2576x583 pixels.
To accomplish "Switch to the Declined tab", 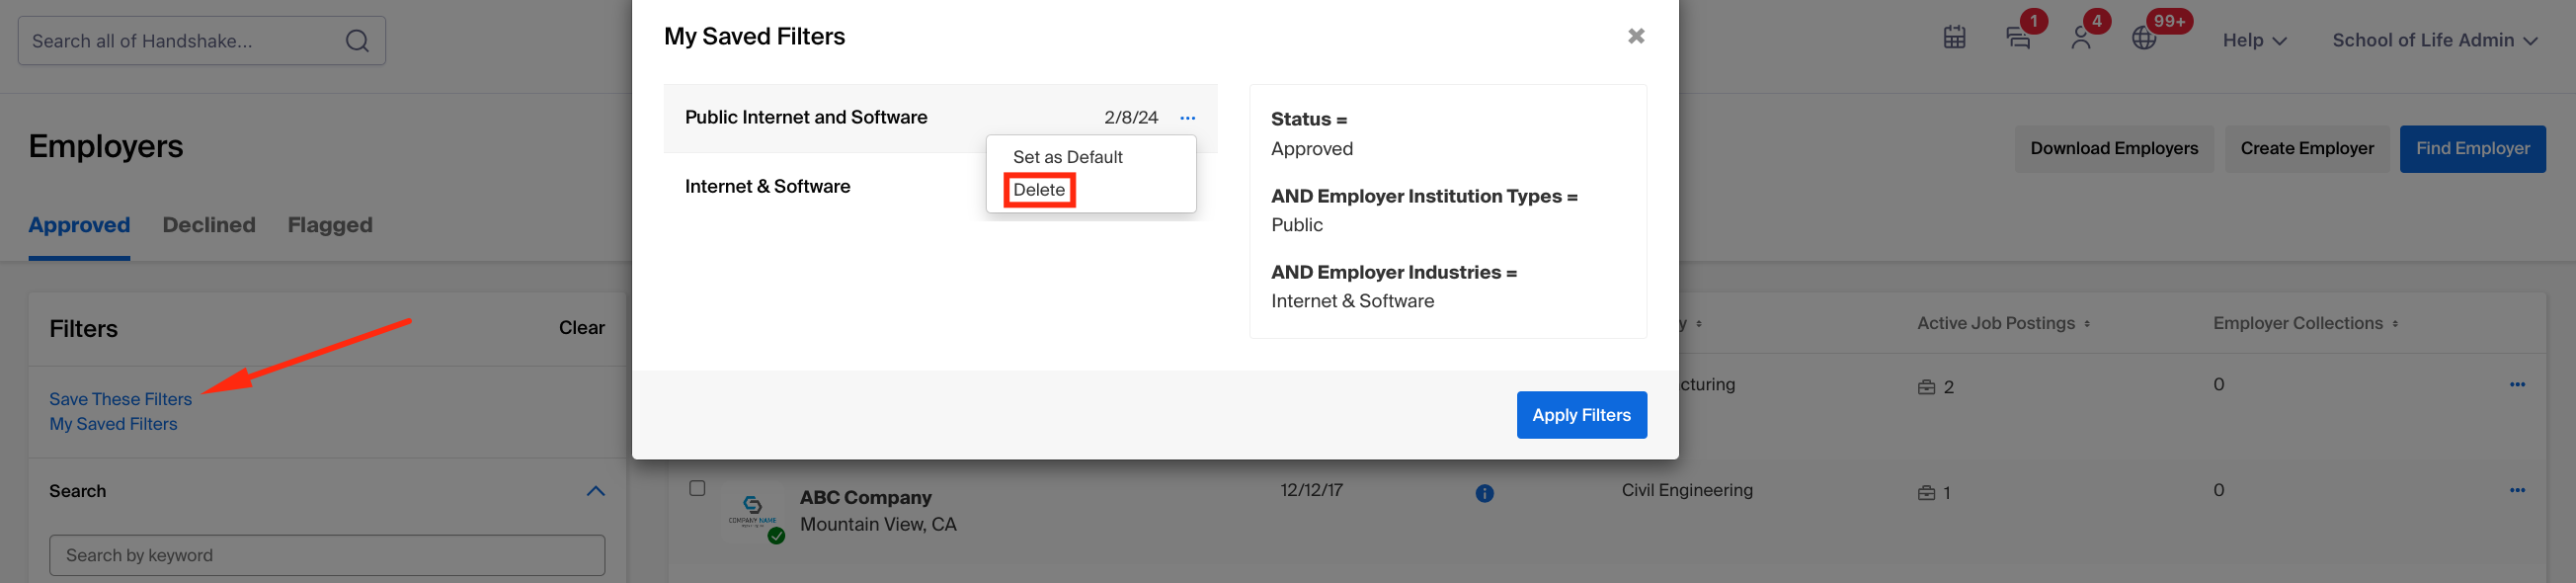I will coord(209,225).
